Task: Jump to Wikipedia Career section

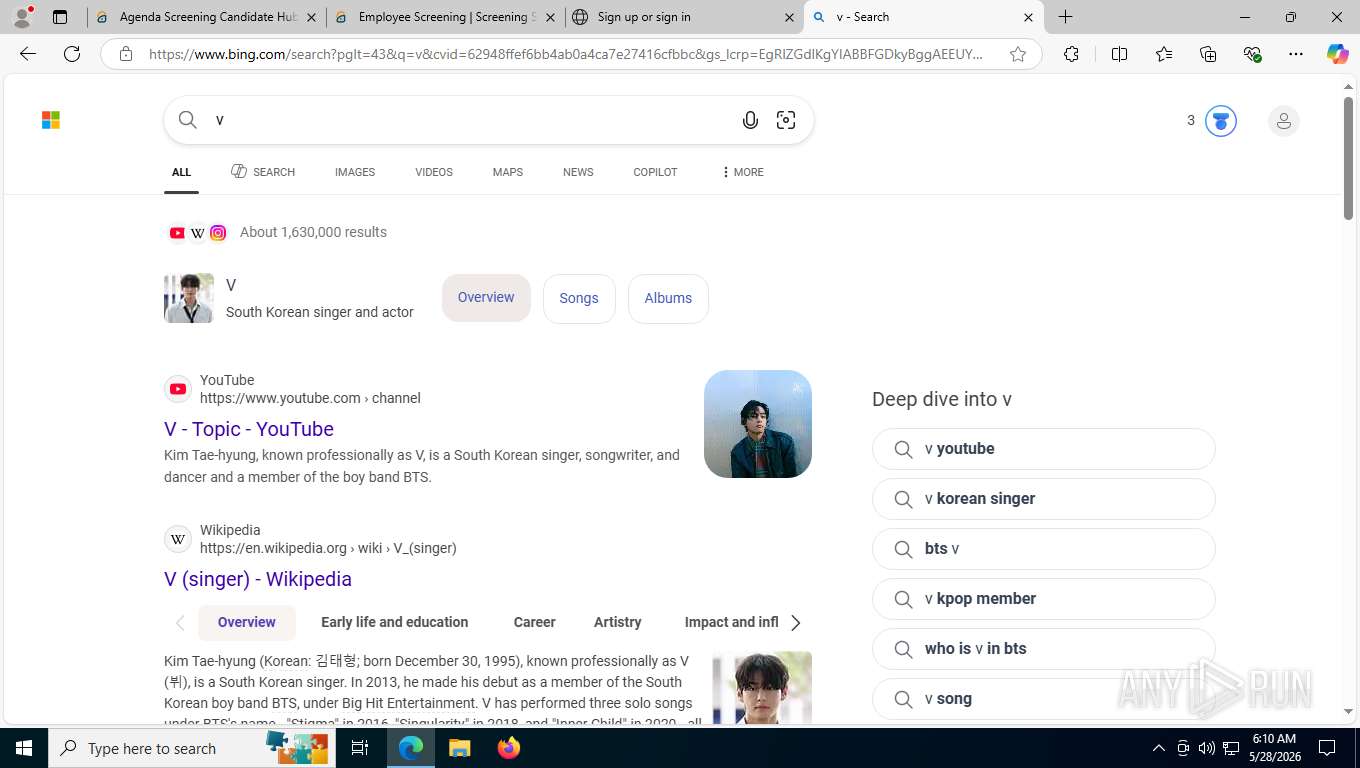Action: point(534,622)
